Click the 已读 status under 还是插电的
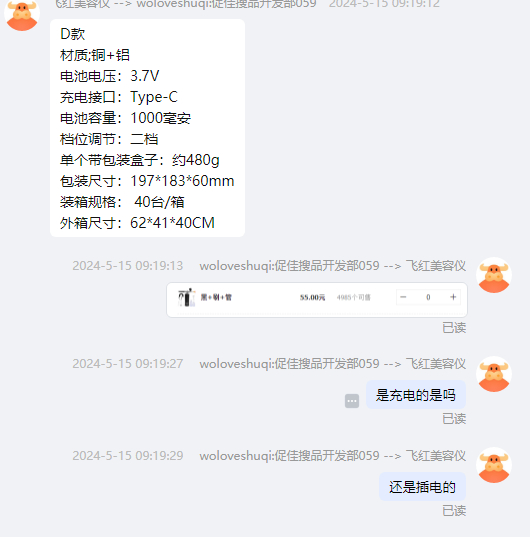 (x=454, y=511)
